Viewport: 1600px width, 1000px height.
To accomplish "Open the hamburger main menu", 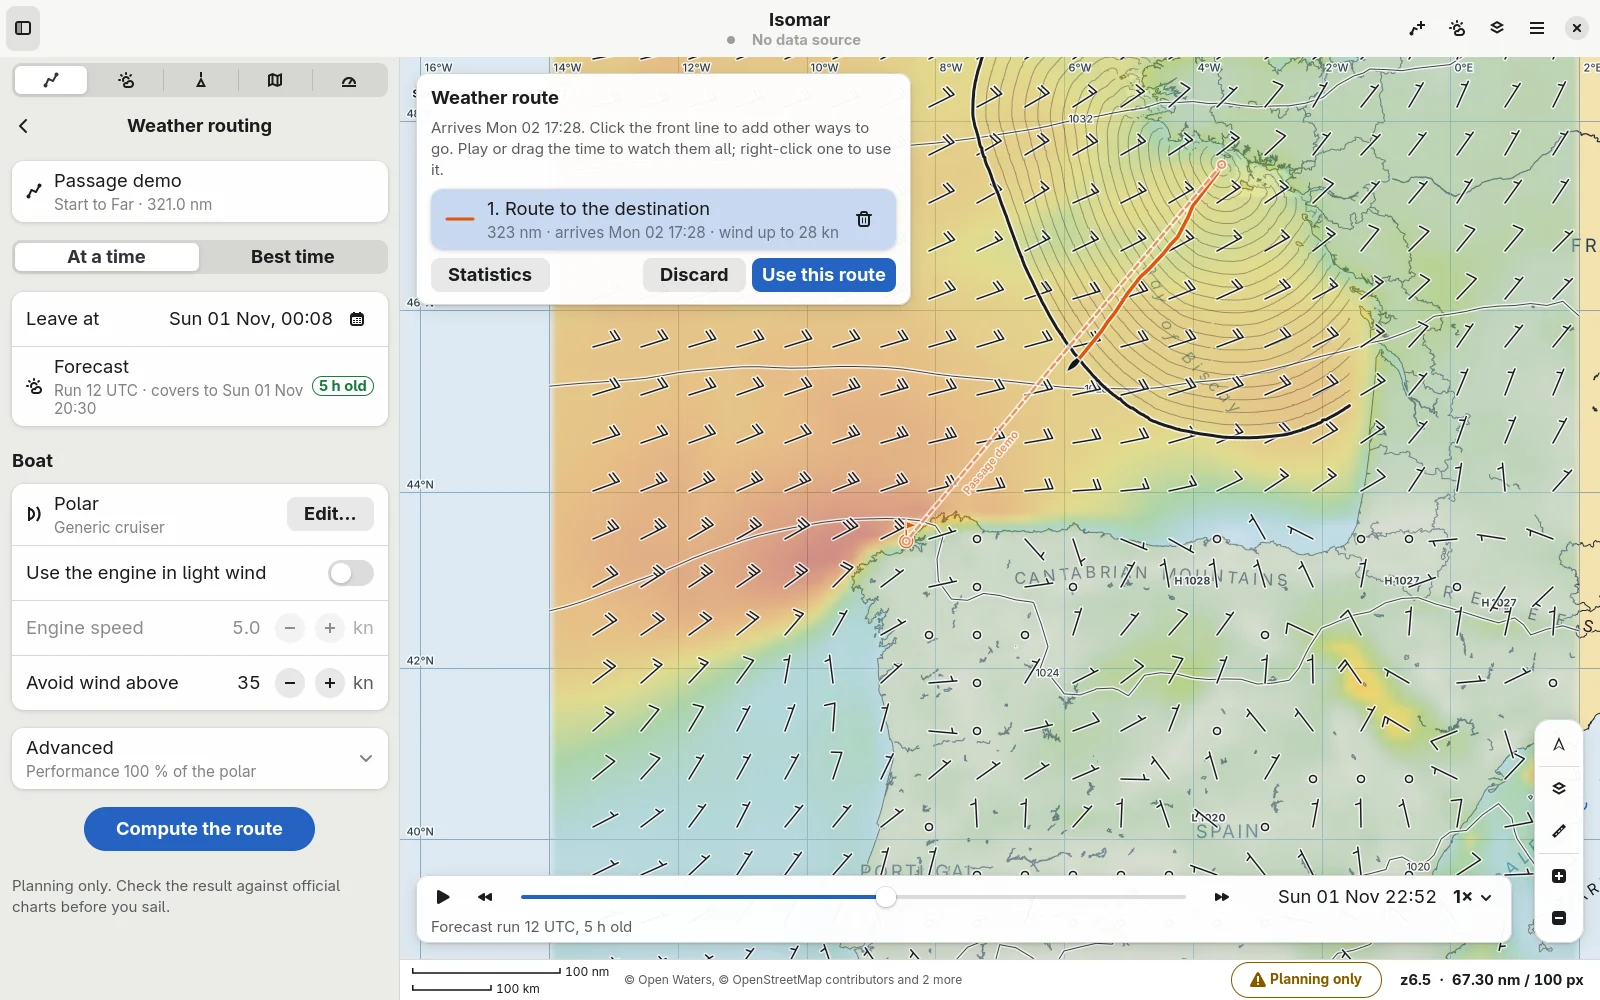I will click(1537, 28).
